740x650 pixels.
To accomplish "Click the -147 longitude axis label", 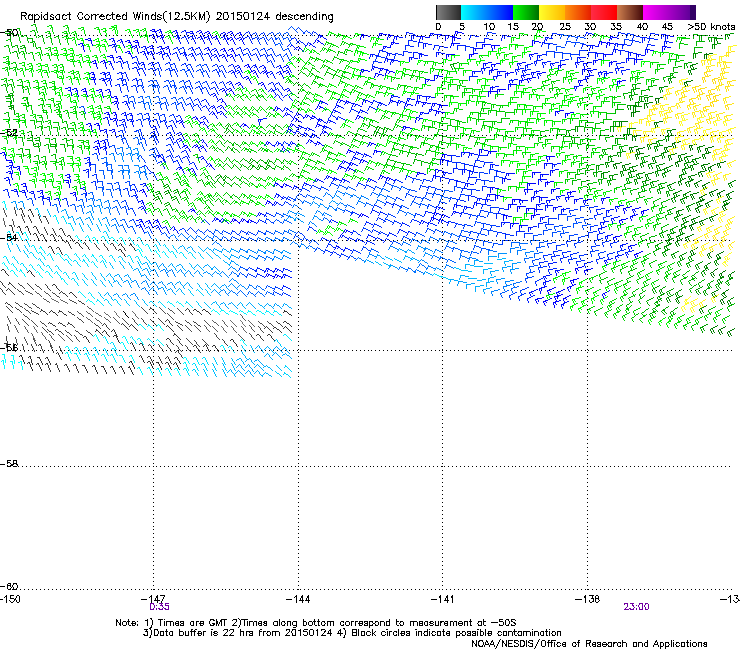I will 153,599.
